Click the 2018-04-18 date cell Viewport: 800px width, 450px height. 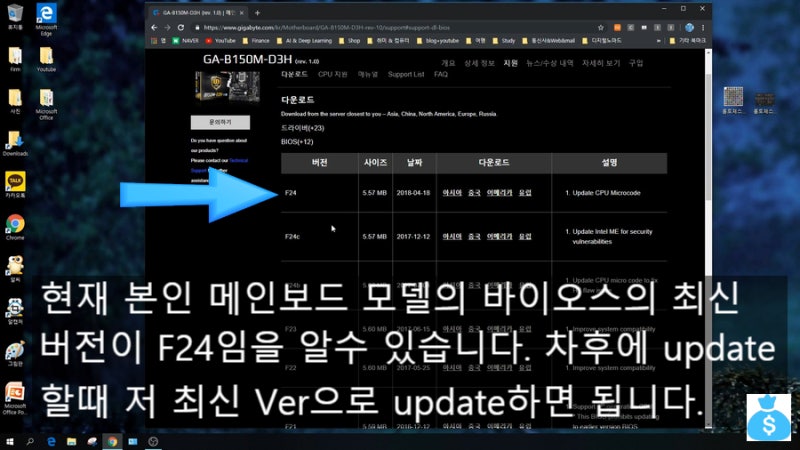click(413, 193)
